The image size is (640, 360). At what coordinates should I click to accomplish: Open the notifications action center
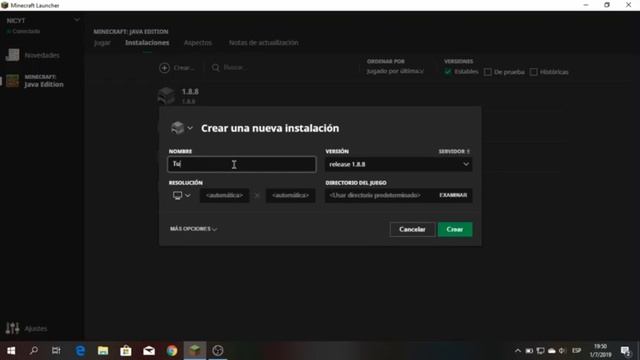[625, 351]
